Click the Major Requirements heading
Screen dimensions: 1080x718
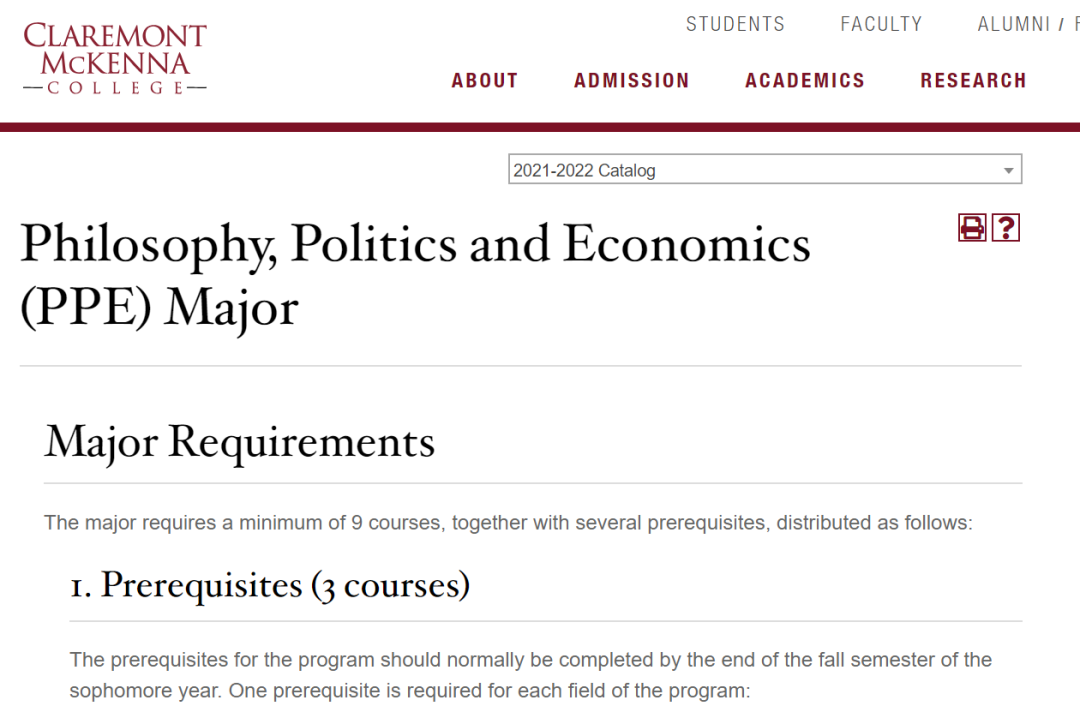click(x=240, y=441)
